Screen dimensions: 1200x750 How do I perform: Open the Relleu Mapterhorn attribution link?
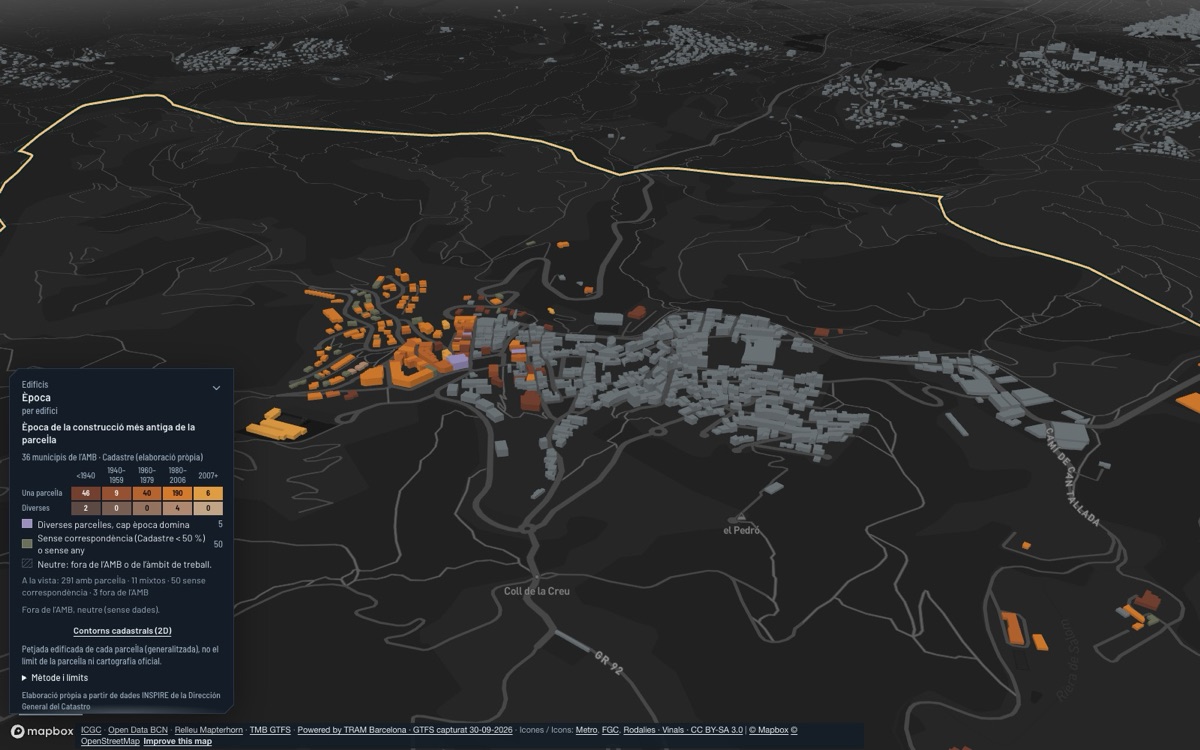(208, 730)
